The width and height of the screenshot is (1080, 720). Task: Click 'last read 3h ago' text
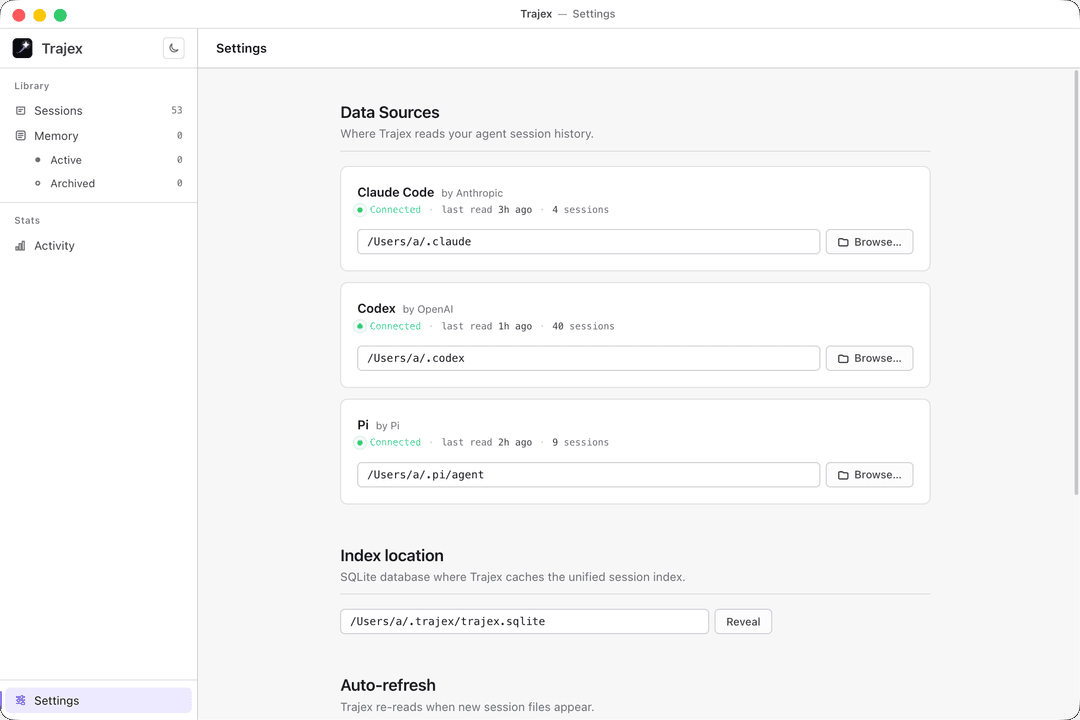click(487, 209)
